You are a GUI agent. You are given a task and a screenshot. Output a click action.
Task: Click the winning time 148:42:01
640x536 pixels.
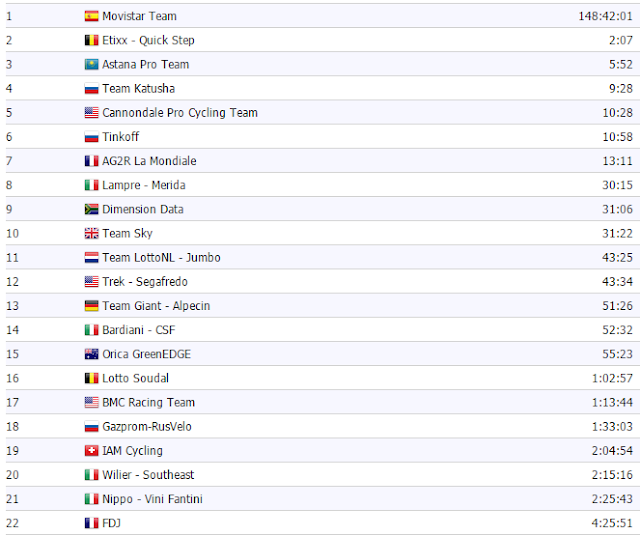point(605,16)
